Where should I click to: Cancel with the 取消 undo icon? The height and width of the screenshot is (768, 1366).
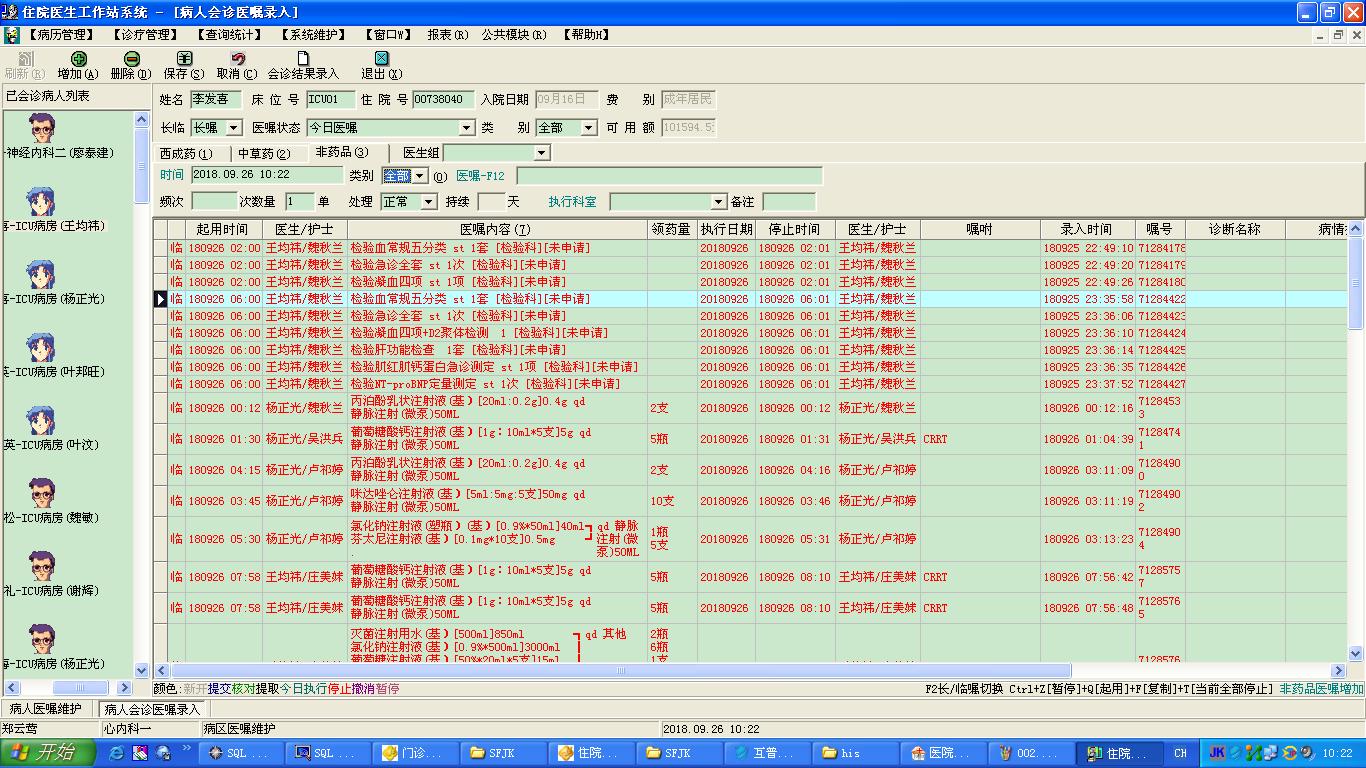click(238, 60)
